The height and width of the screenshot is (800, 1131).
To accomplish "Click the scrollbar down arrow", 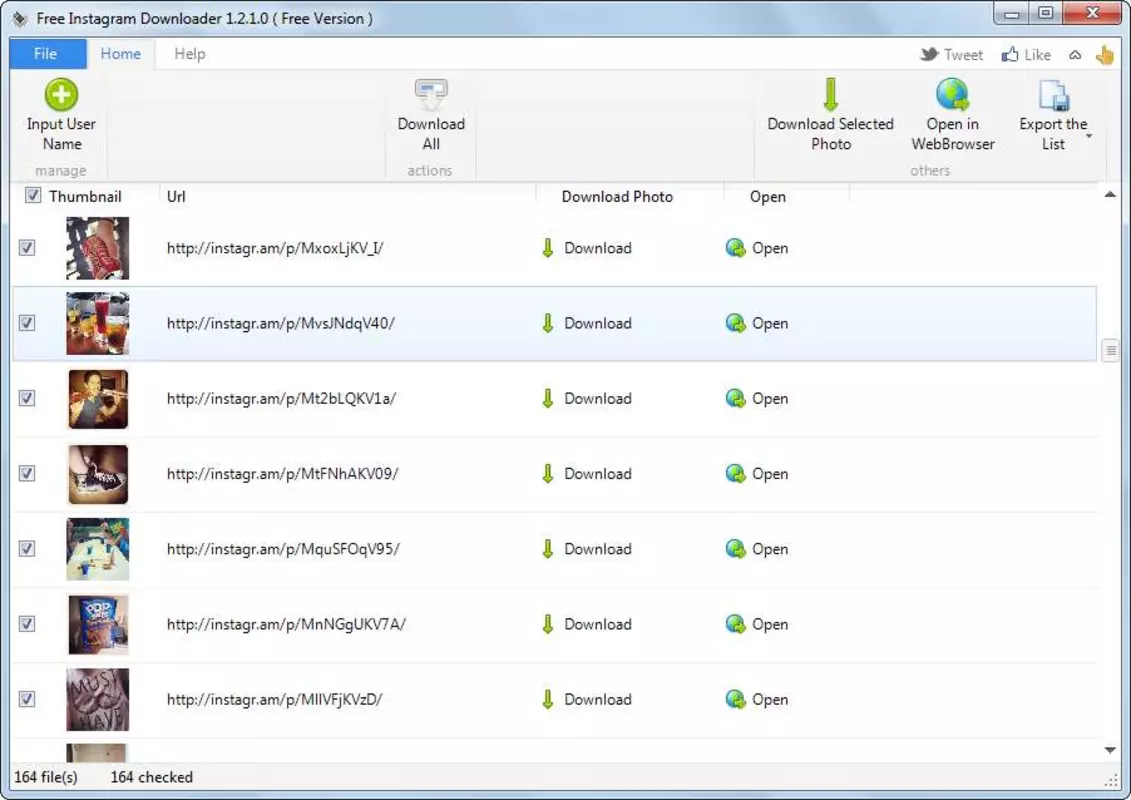I will [x=1110, y=750].
